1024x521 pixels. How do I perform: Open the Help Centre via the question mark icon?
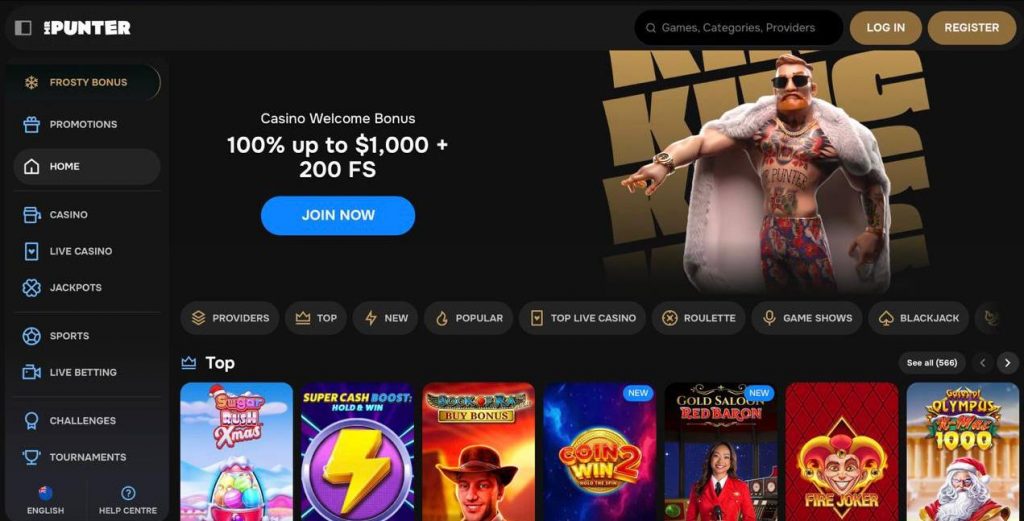pyautogui.click(x=128, y=493)
